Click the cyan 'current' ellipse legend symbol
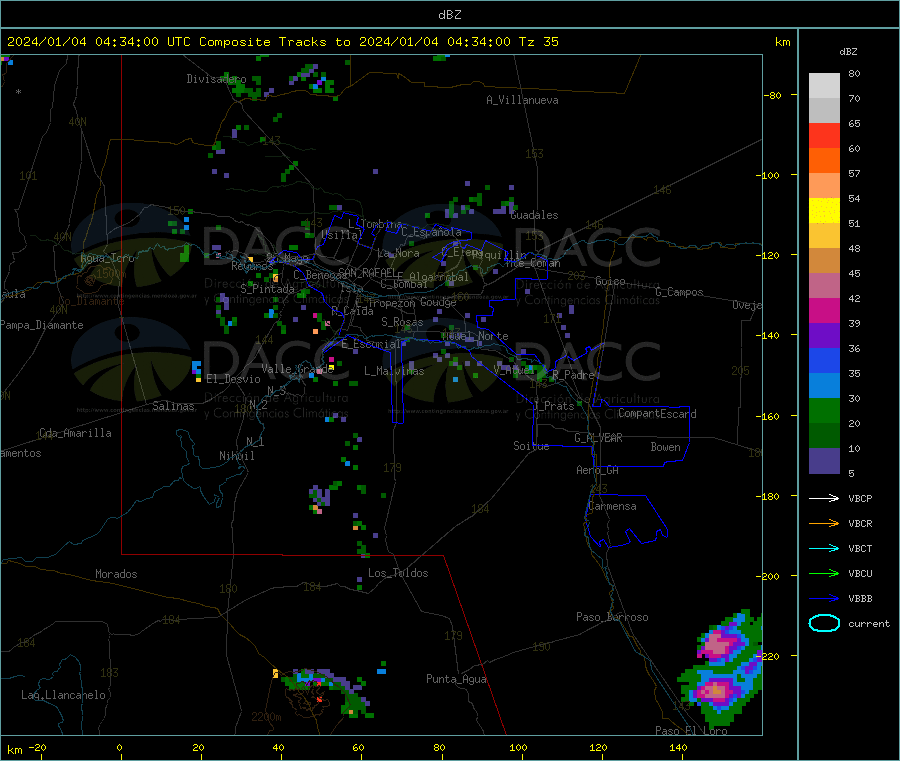Image resolution: width=900 pixels, height=761 pixels. tap(824, 623)
